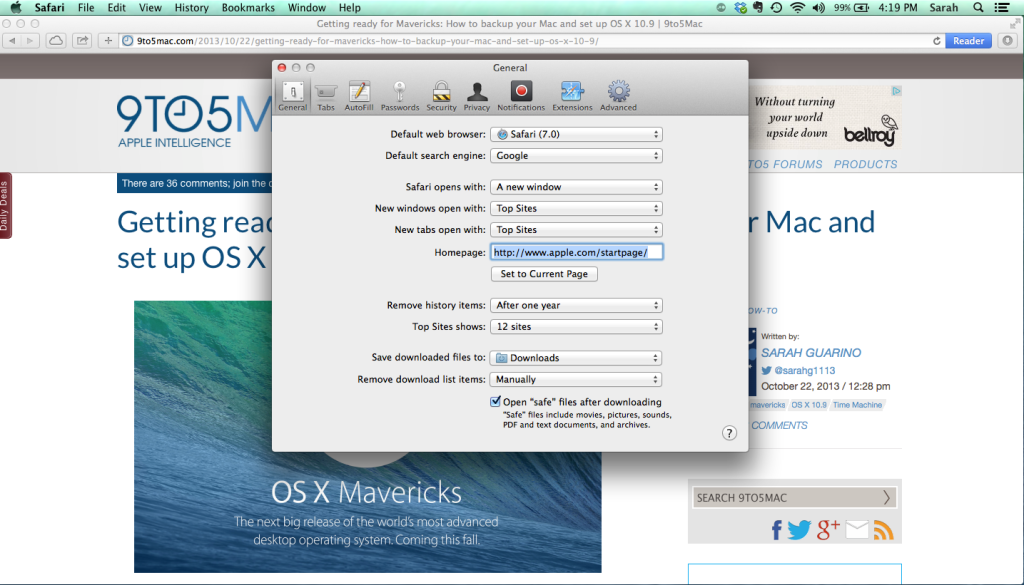Expand Remove history items dropdown
The width and height of the screenshot is (1024, 585).
click(576, 305)
